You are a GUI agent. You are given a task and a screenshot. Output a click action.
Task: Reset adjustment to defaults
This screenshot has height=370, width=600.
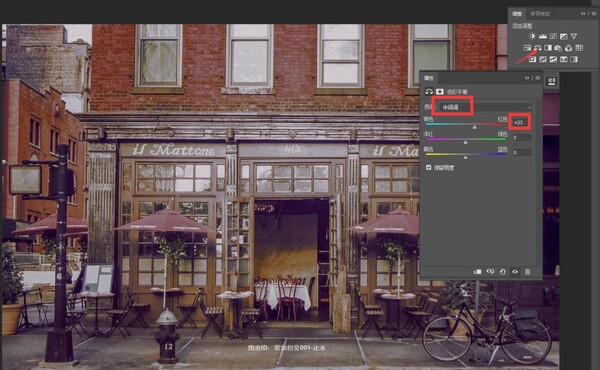pyautogui.click(x=503, y=272)
